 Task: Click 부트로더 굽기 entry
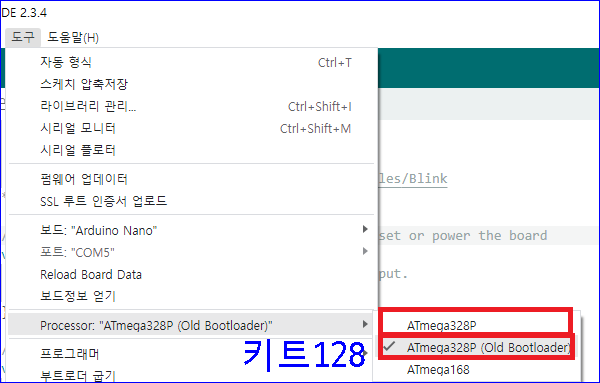click(191, 374)
